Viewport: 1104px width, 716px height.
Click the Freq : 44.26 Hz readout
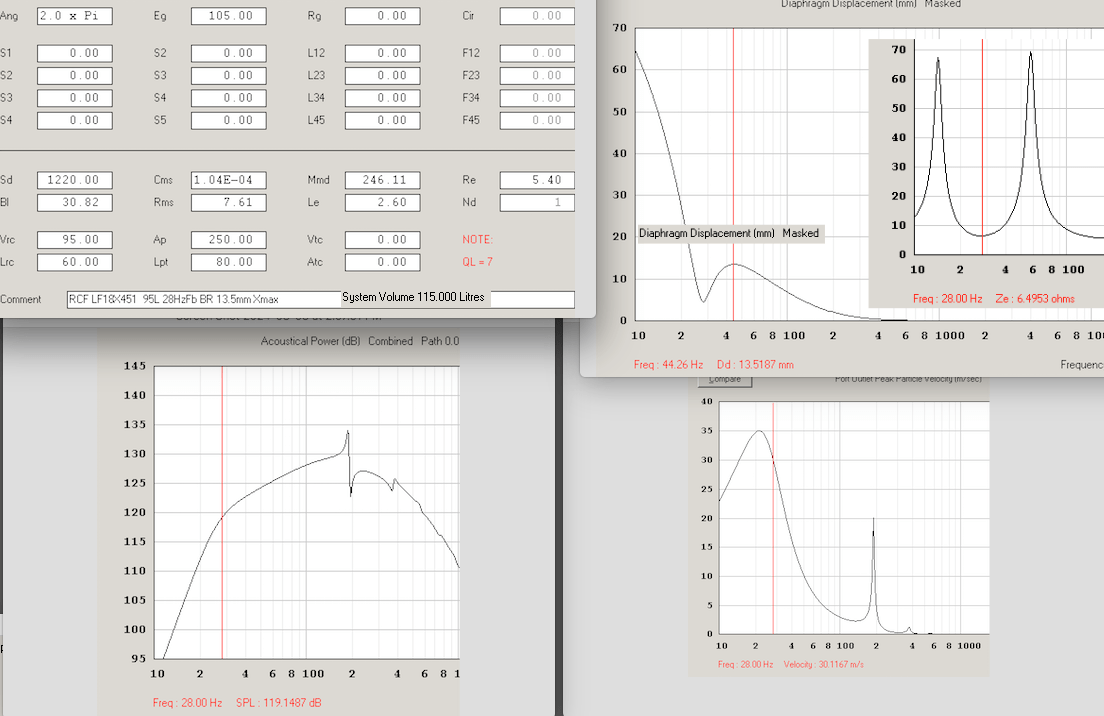(x=668, y=365)
